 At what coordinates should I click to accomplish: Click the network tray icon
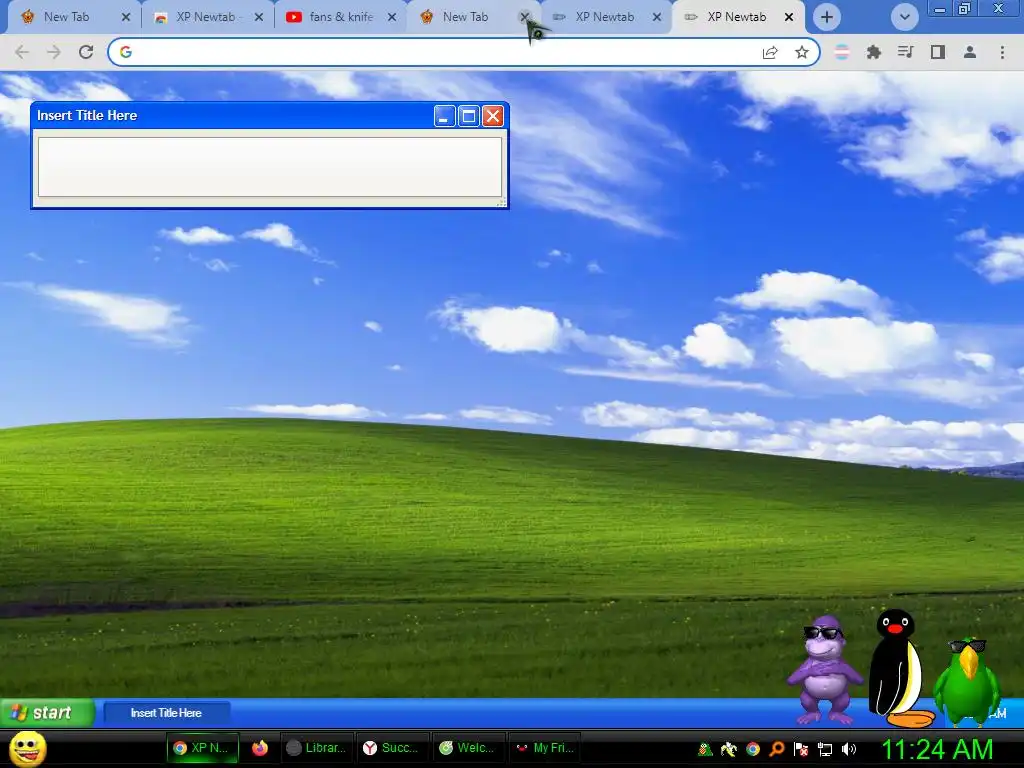[x=825, y=749]
